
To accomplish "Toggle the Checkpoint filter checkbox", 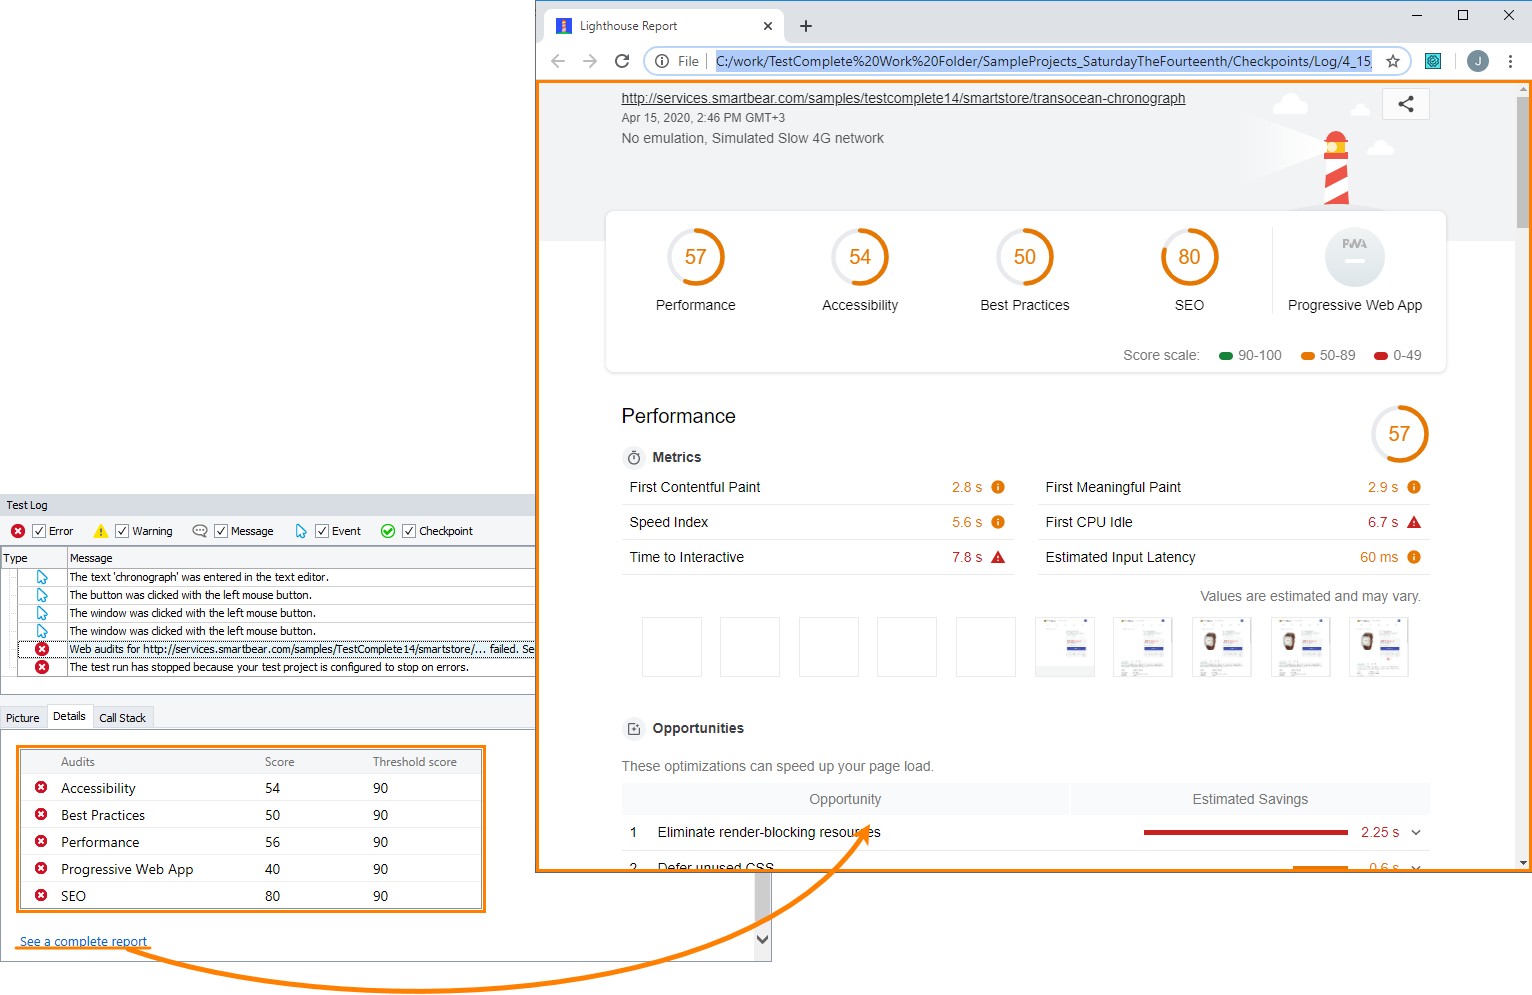I will coord(408,530).
